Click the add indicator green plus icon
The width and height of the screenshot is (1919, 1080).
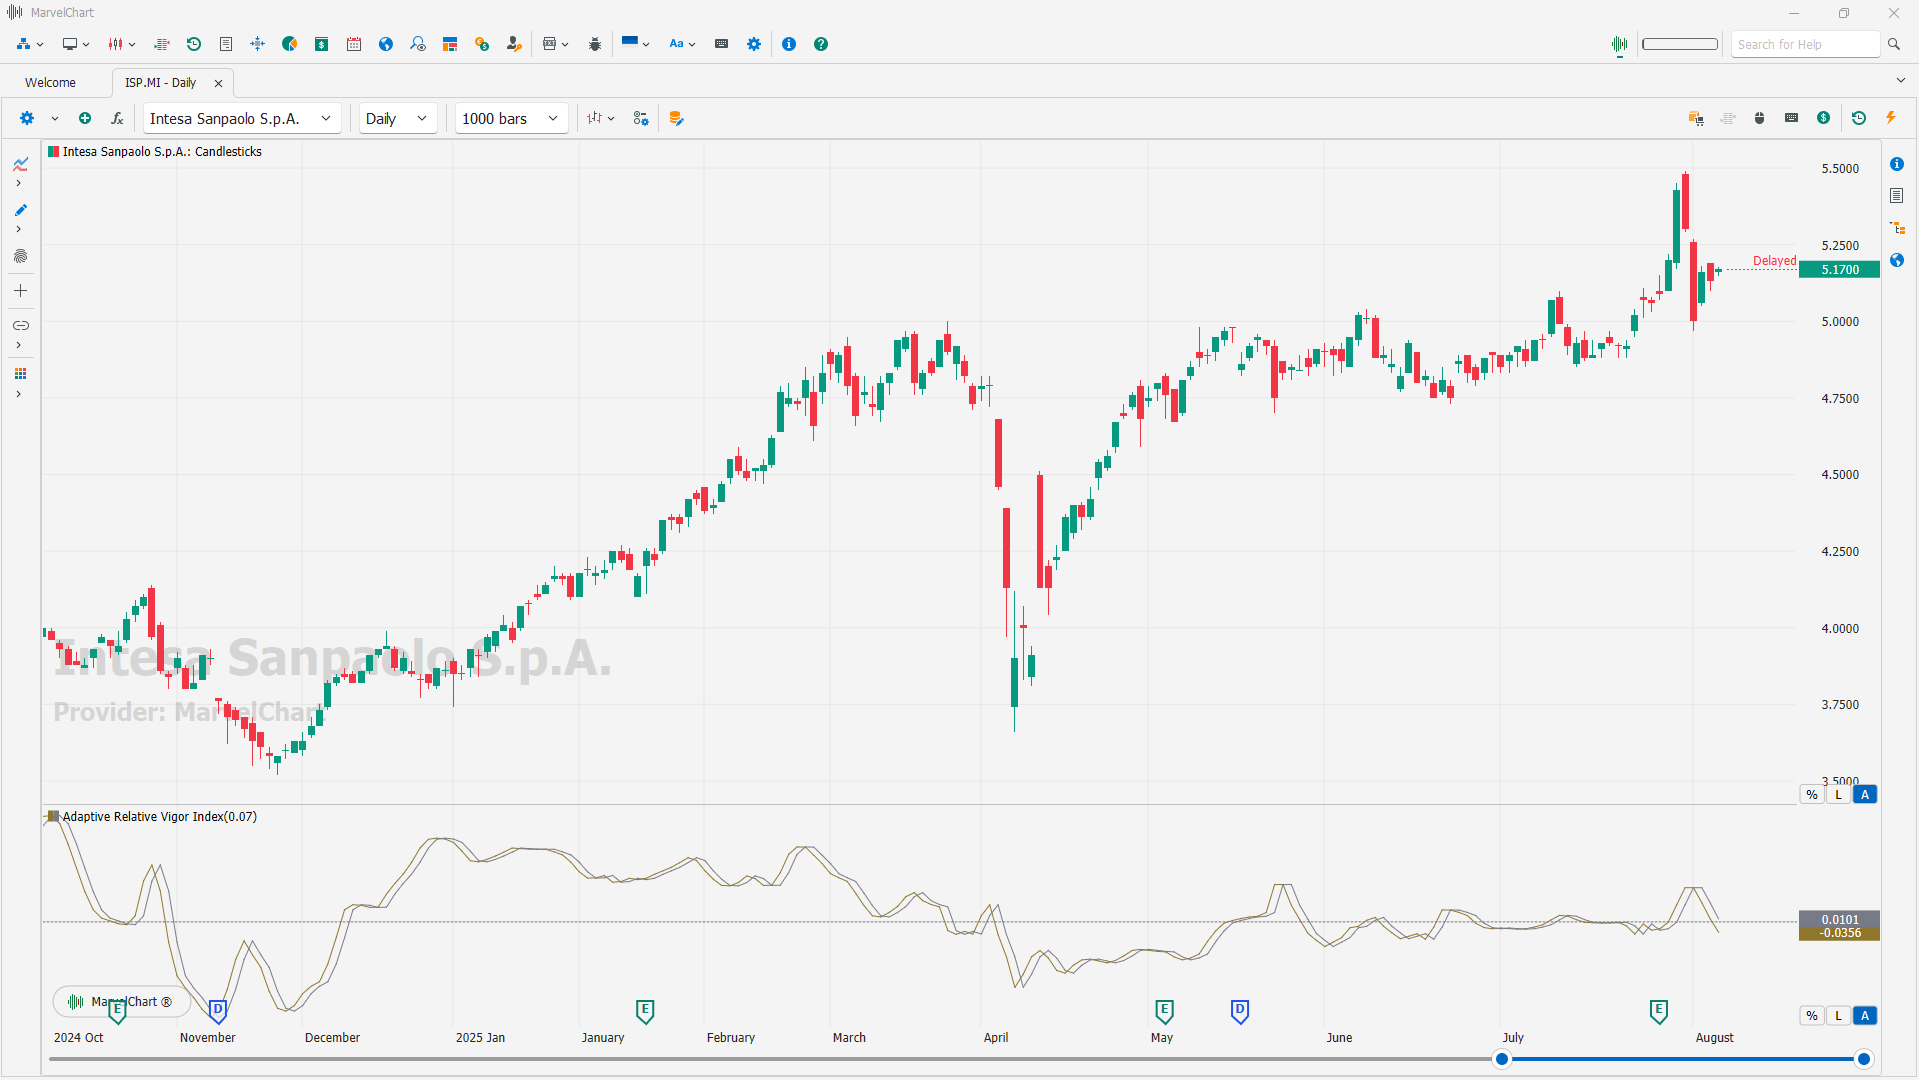tap(85, 118)
